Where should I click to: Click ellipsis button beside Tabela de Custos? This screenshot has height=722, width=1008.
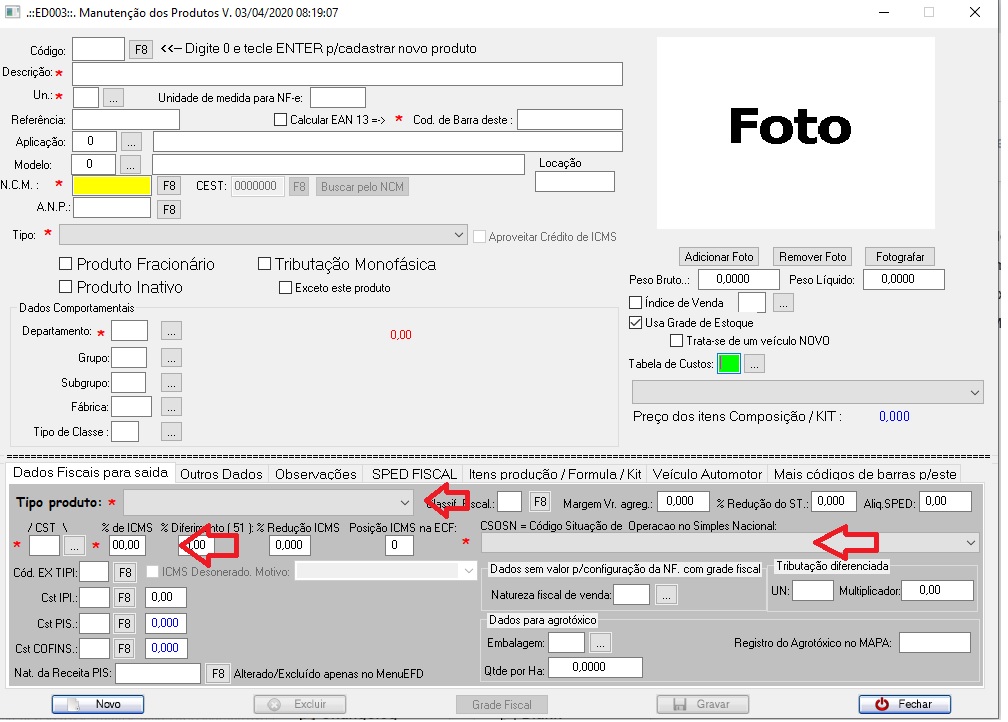pos(755,365)
